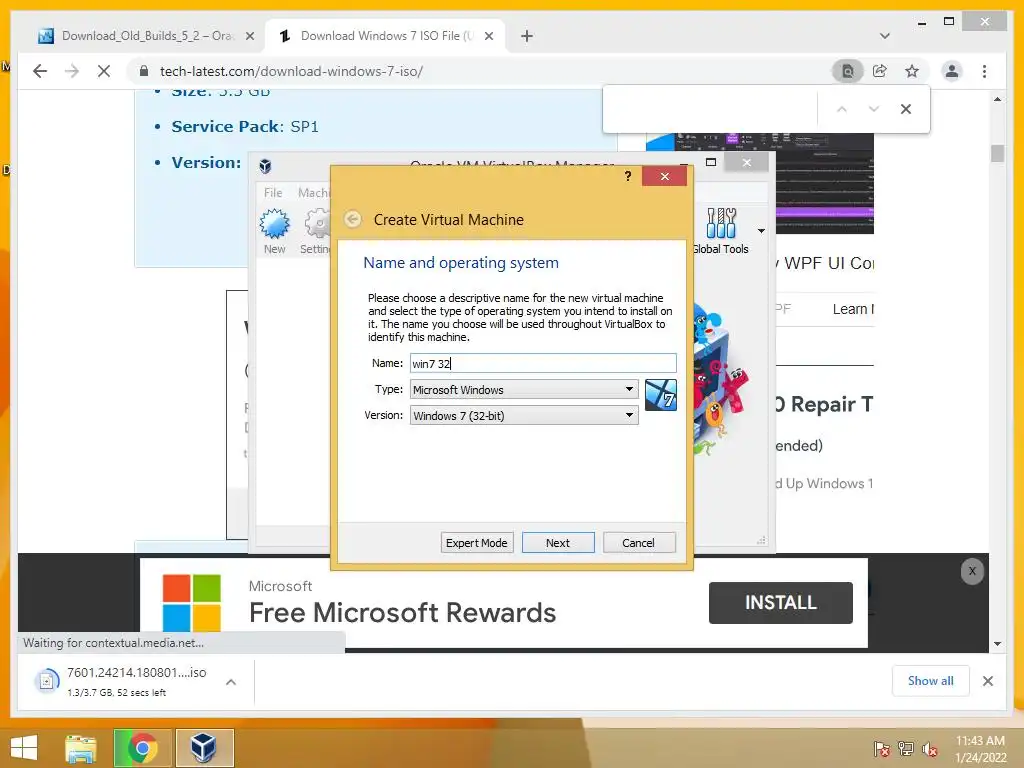Screen dimensions: 1024x768
Task: Go forward in Chrome
Action: (x=72, y=71)
